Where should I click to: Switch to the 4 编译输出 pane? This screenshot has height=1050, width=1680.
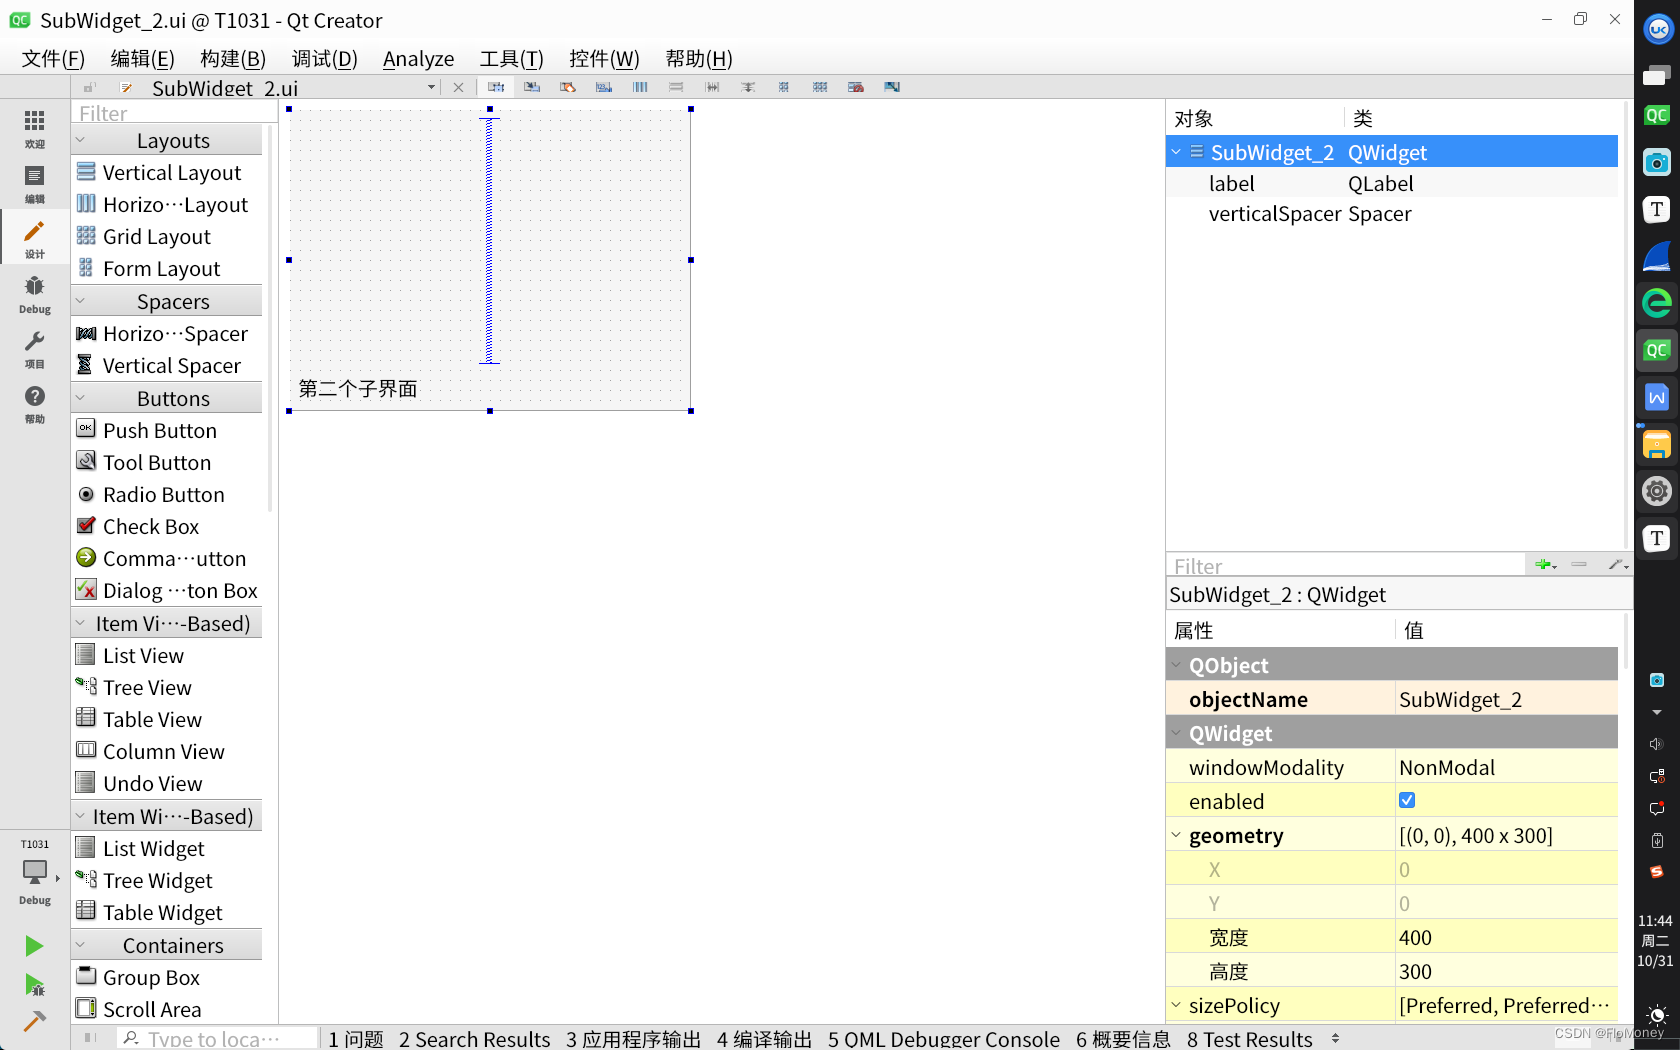coord(764,1039)
